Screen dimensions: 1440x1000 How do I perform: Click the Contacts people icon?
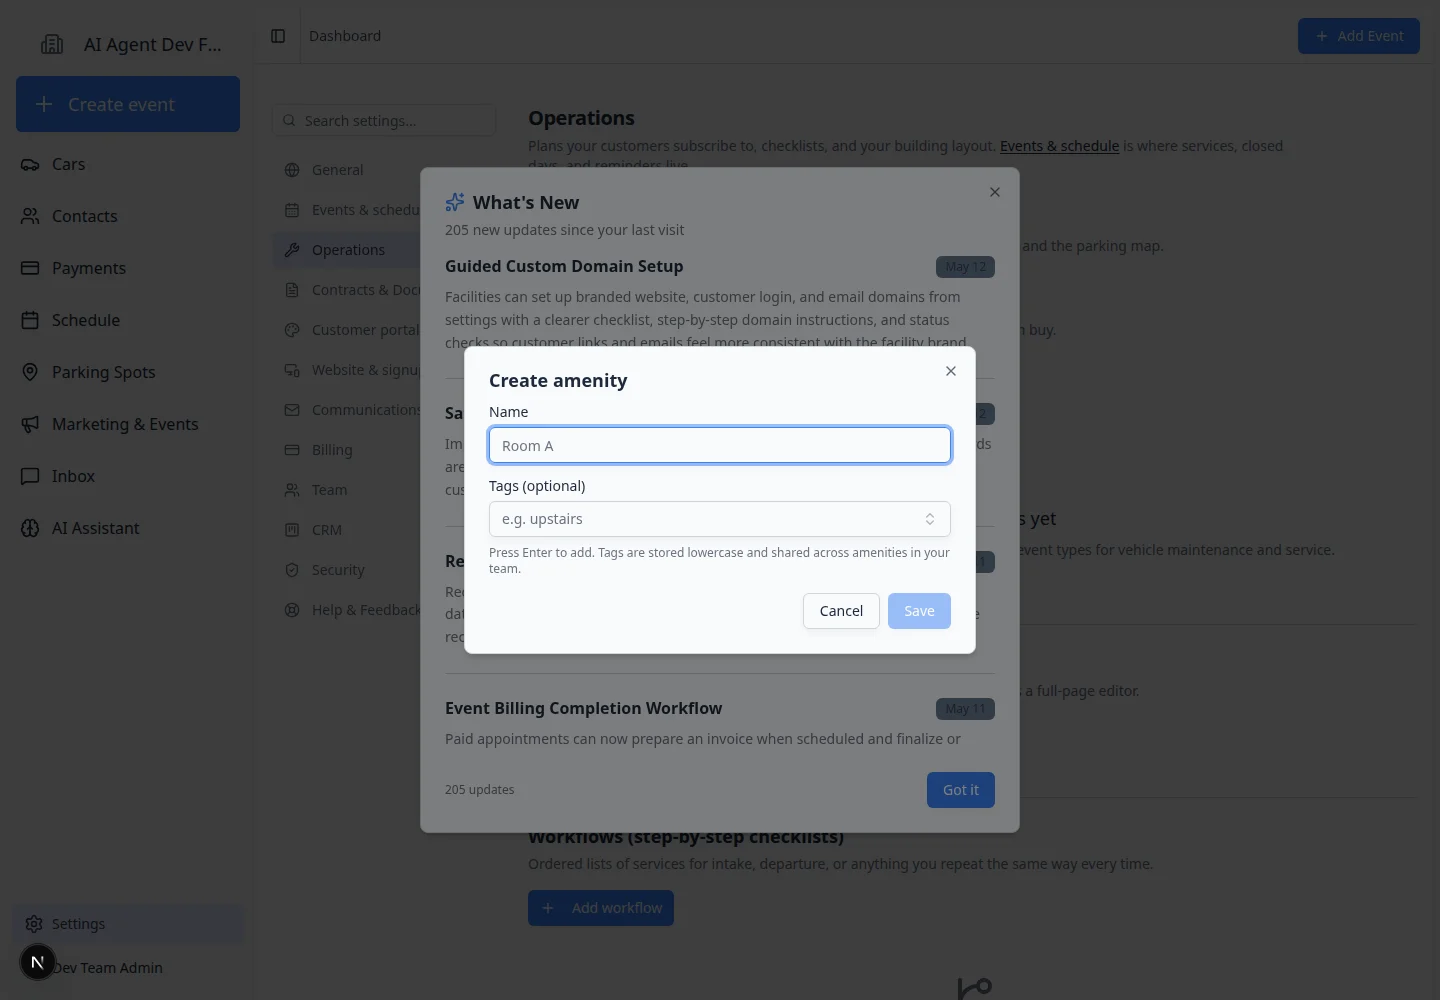[x=30, y=216]
